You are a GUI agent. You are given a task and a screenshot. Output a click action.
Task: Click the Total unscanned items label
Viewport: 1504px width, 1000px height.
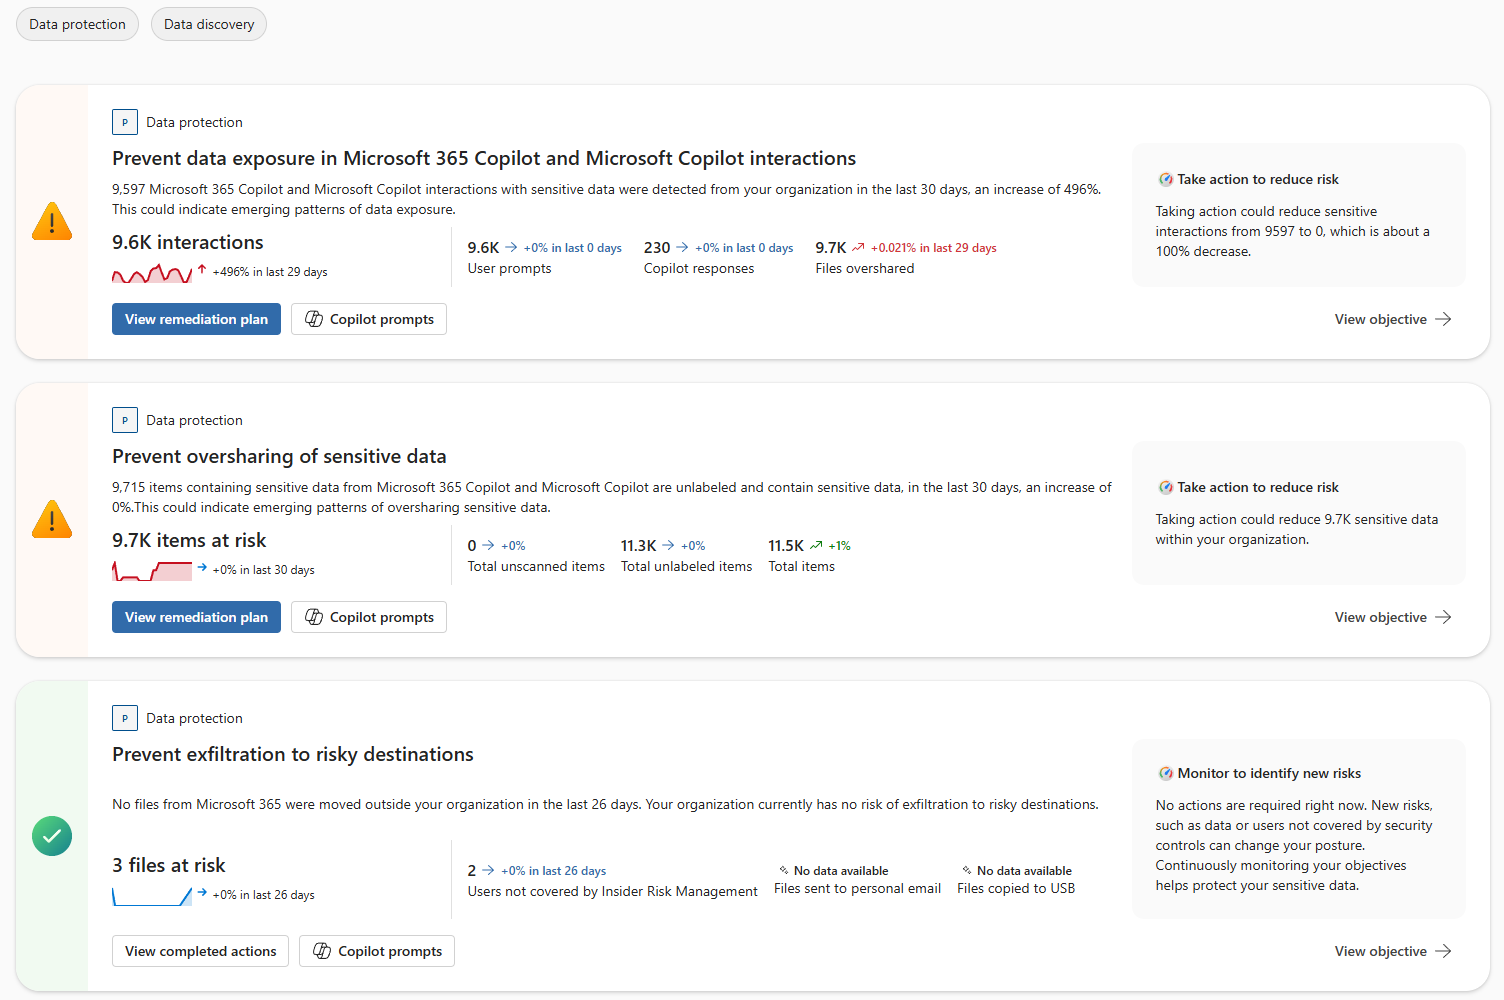(536, 566)
